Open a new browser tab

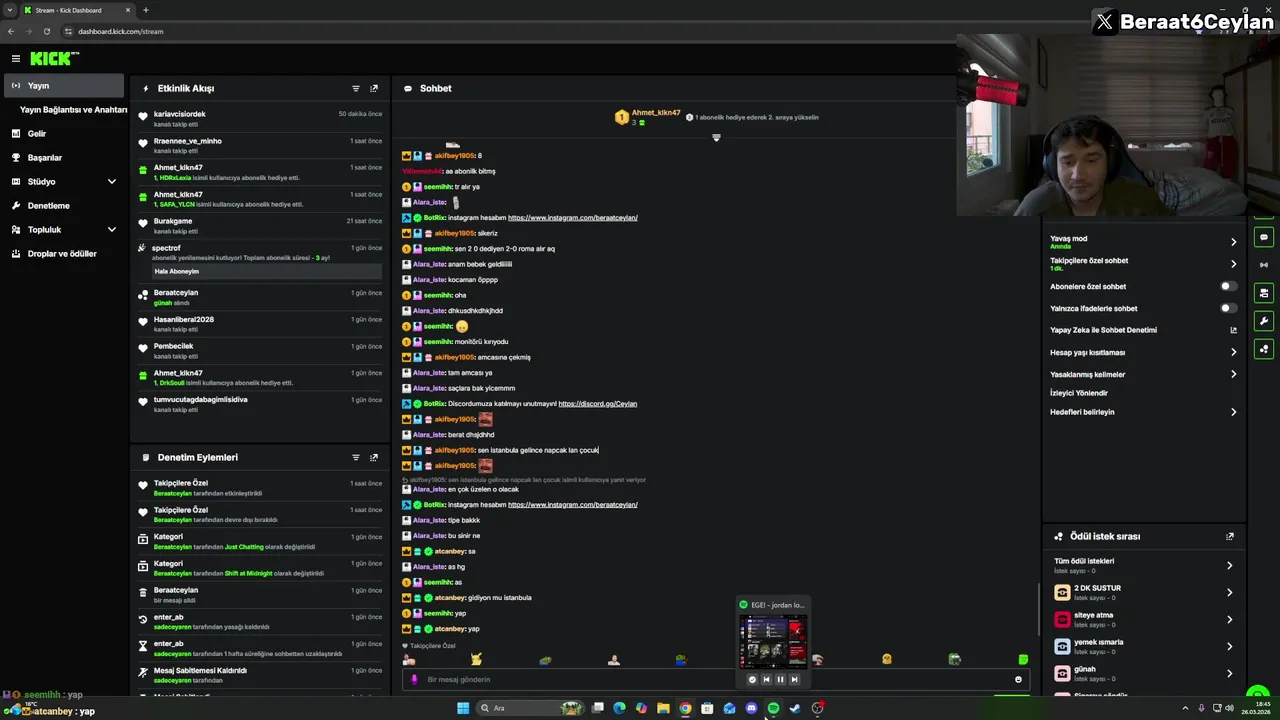pyautogui.click(x=146, y=10)
